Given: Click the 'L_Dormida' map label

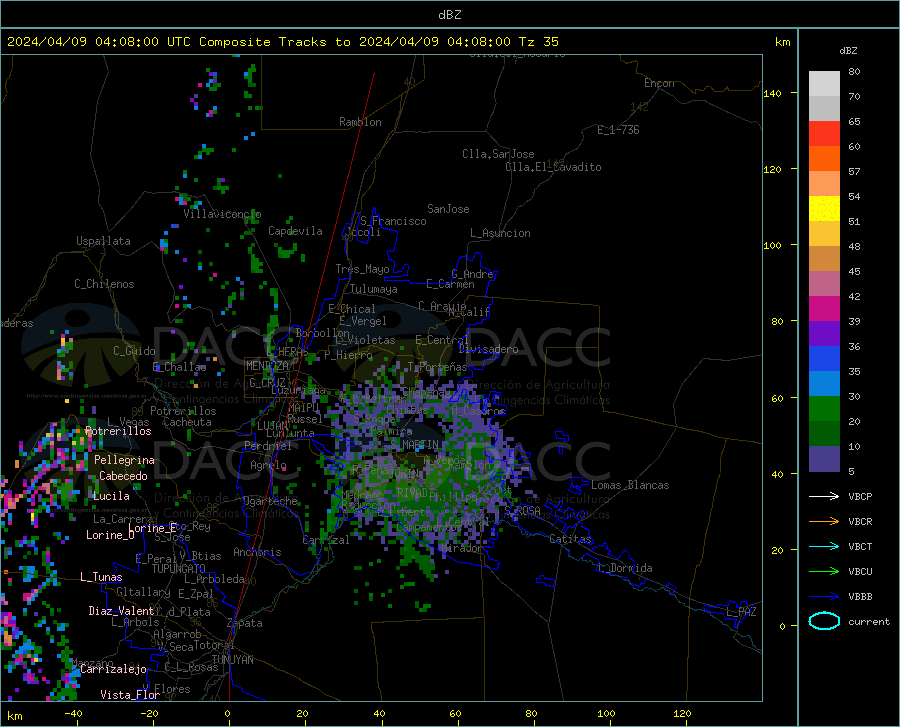Looking at the screenshot, I should (626, 568).
